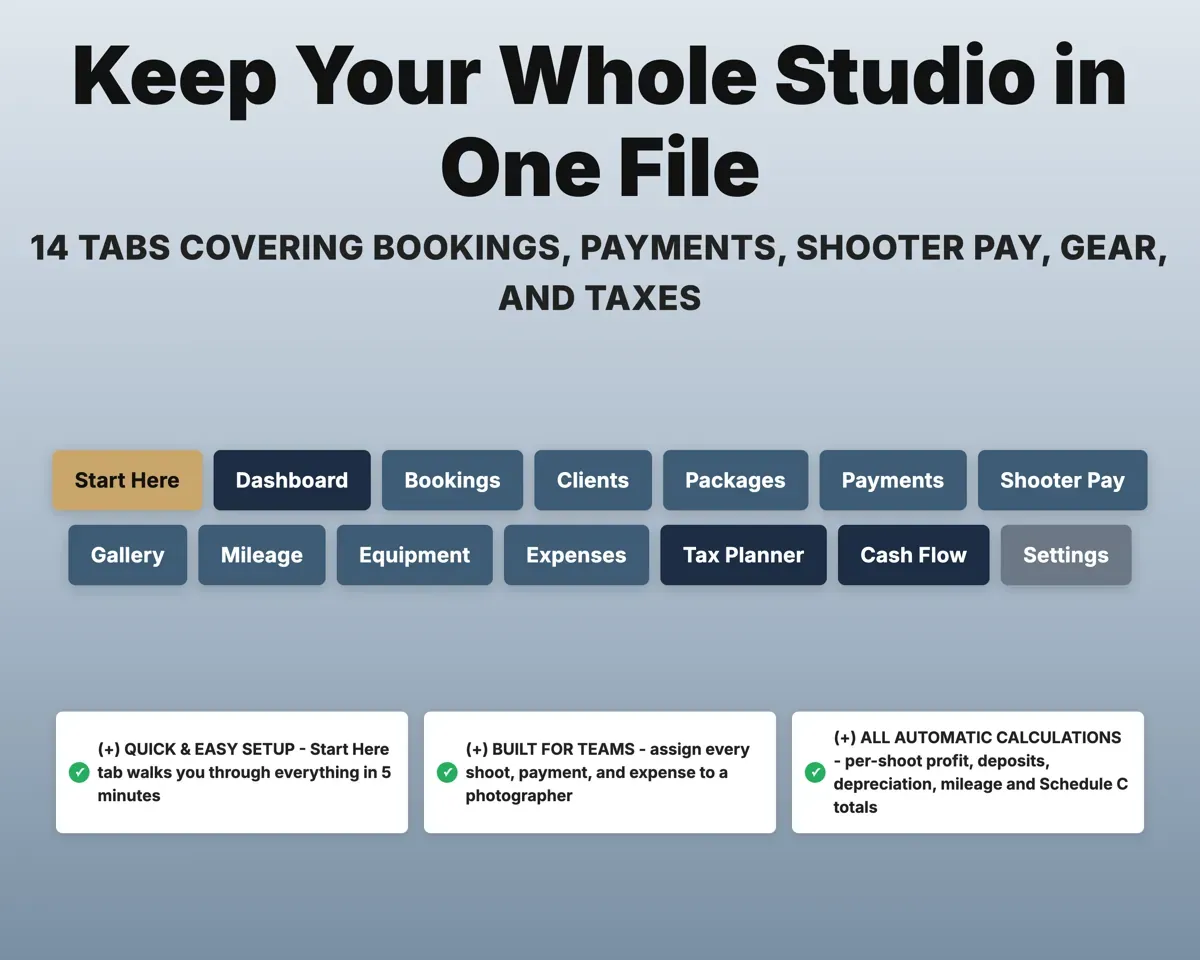Click the green check beside Quick & Easy Setup
This screenshot has width=1200, height=960.
[x=79, y=772]
